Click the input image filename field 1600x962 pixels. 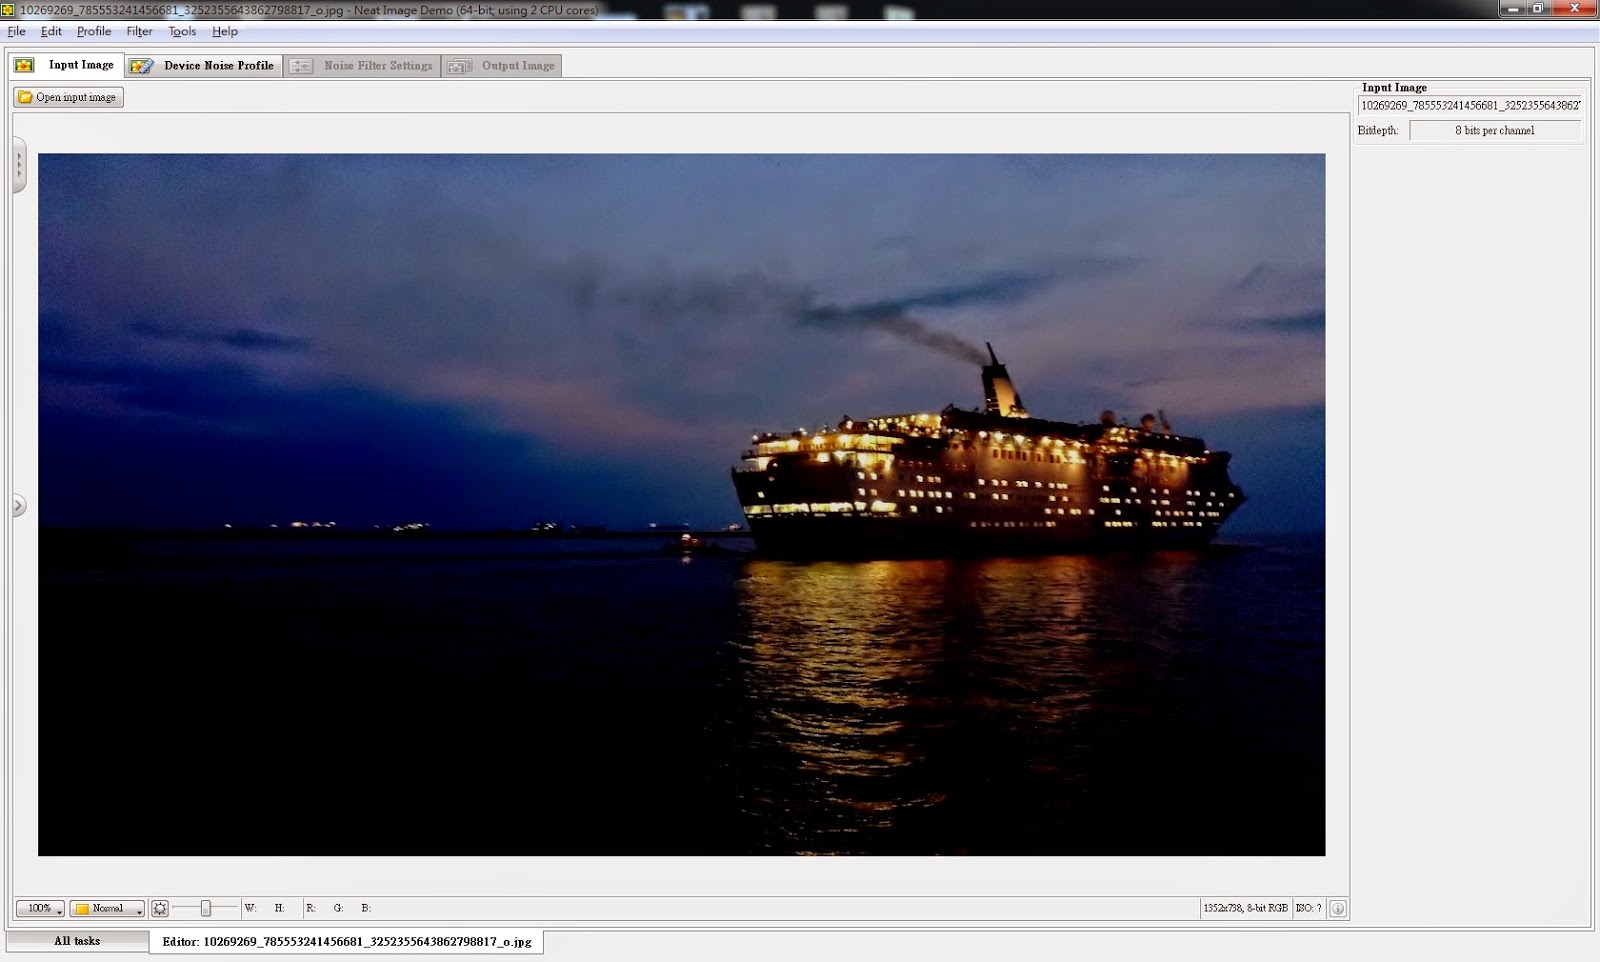point(1470,105)
